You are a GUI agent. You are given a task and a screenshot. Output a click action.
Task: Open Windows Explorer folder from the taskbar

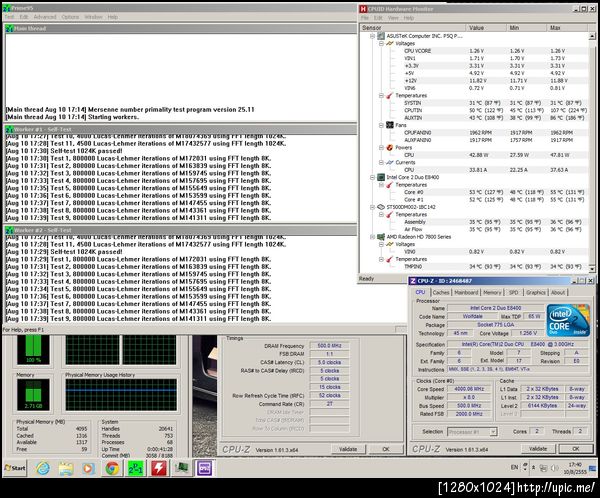[66, 468]
